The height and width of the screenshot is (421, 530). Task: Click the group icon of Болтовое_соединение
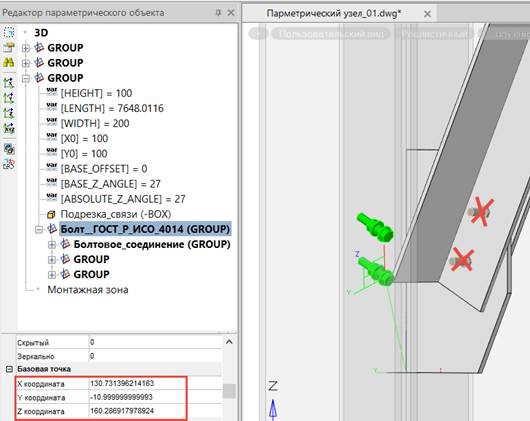pos(65,244)
